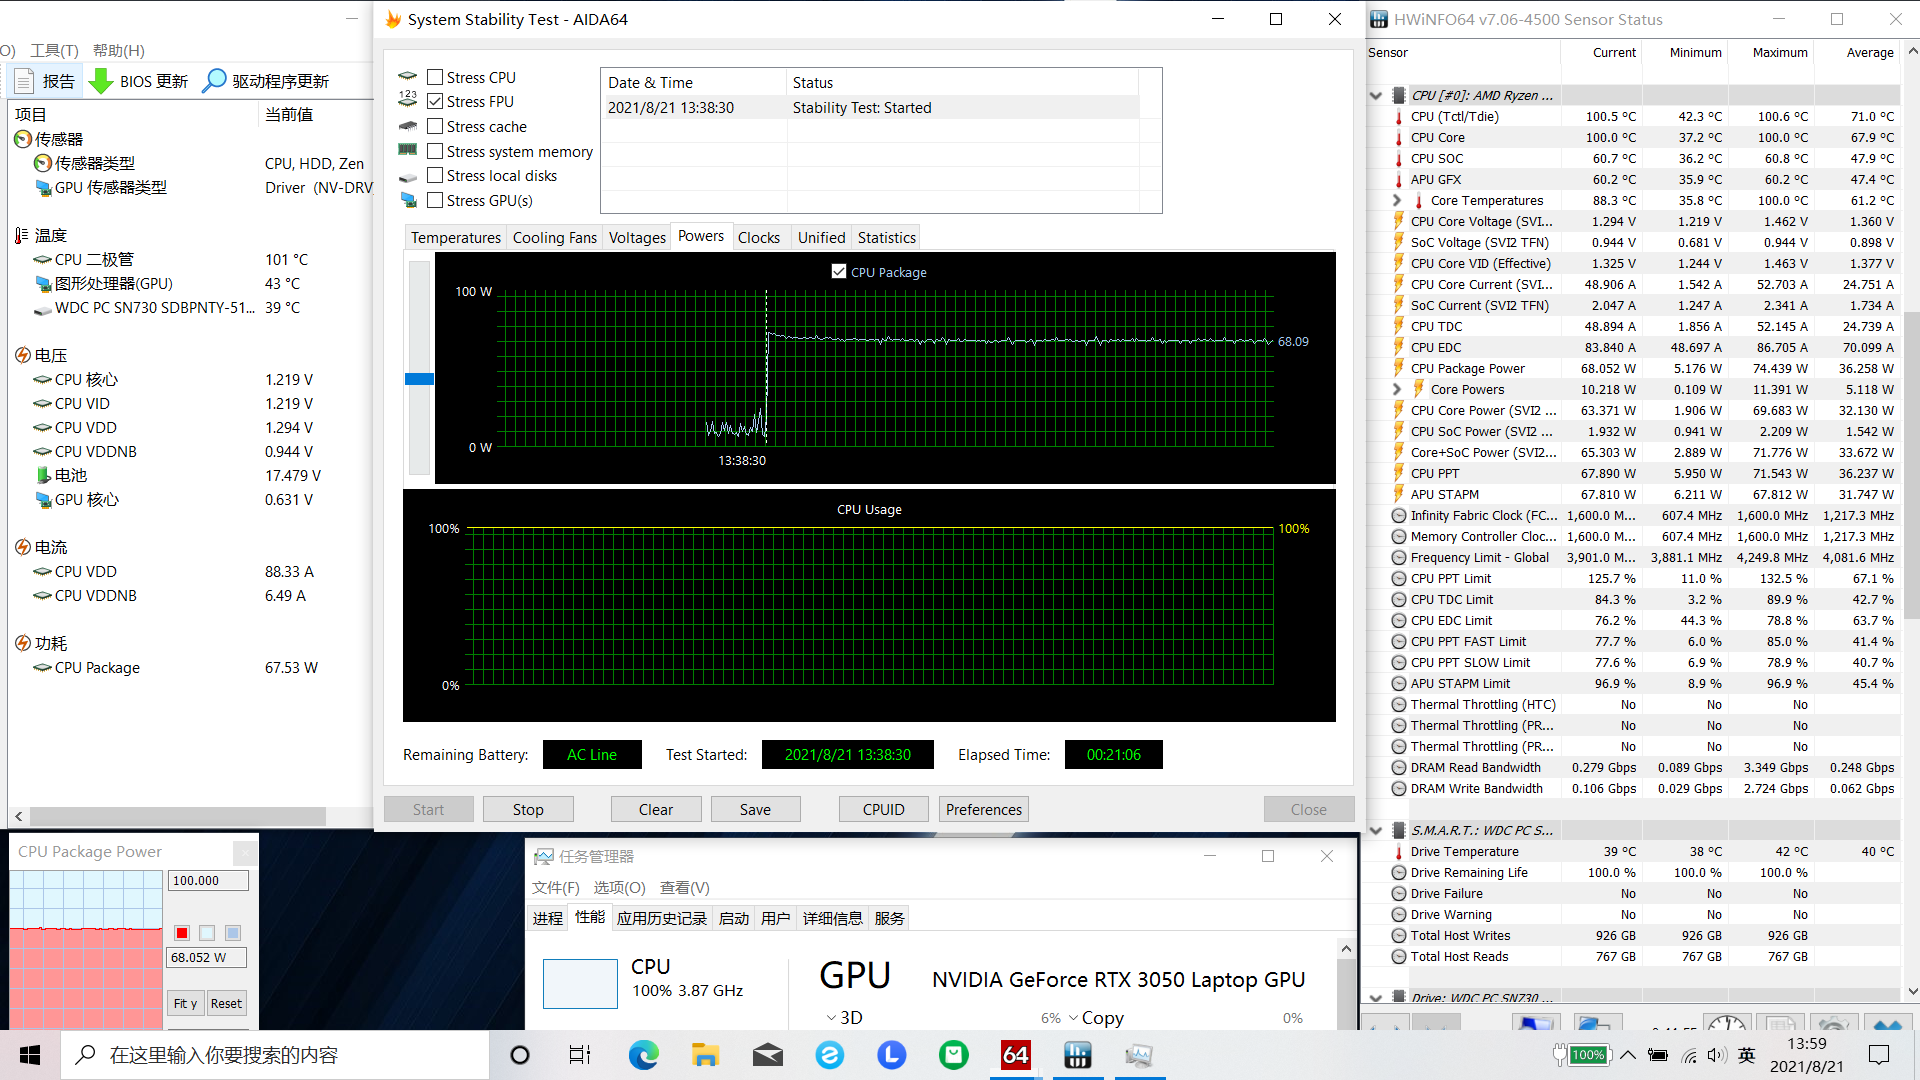Click the 驱动程序更新 icon in toolbar
This screenshot has height=1080, width=1920.
point(214,80)
